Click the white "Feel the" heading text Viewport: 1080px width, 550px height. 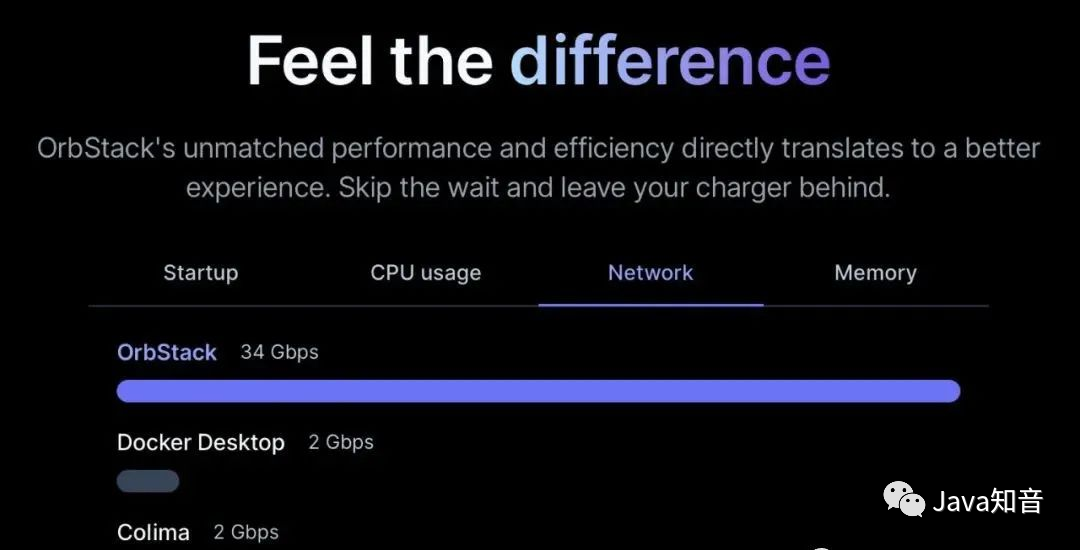click(x=370, y=61)
